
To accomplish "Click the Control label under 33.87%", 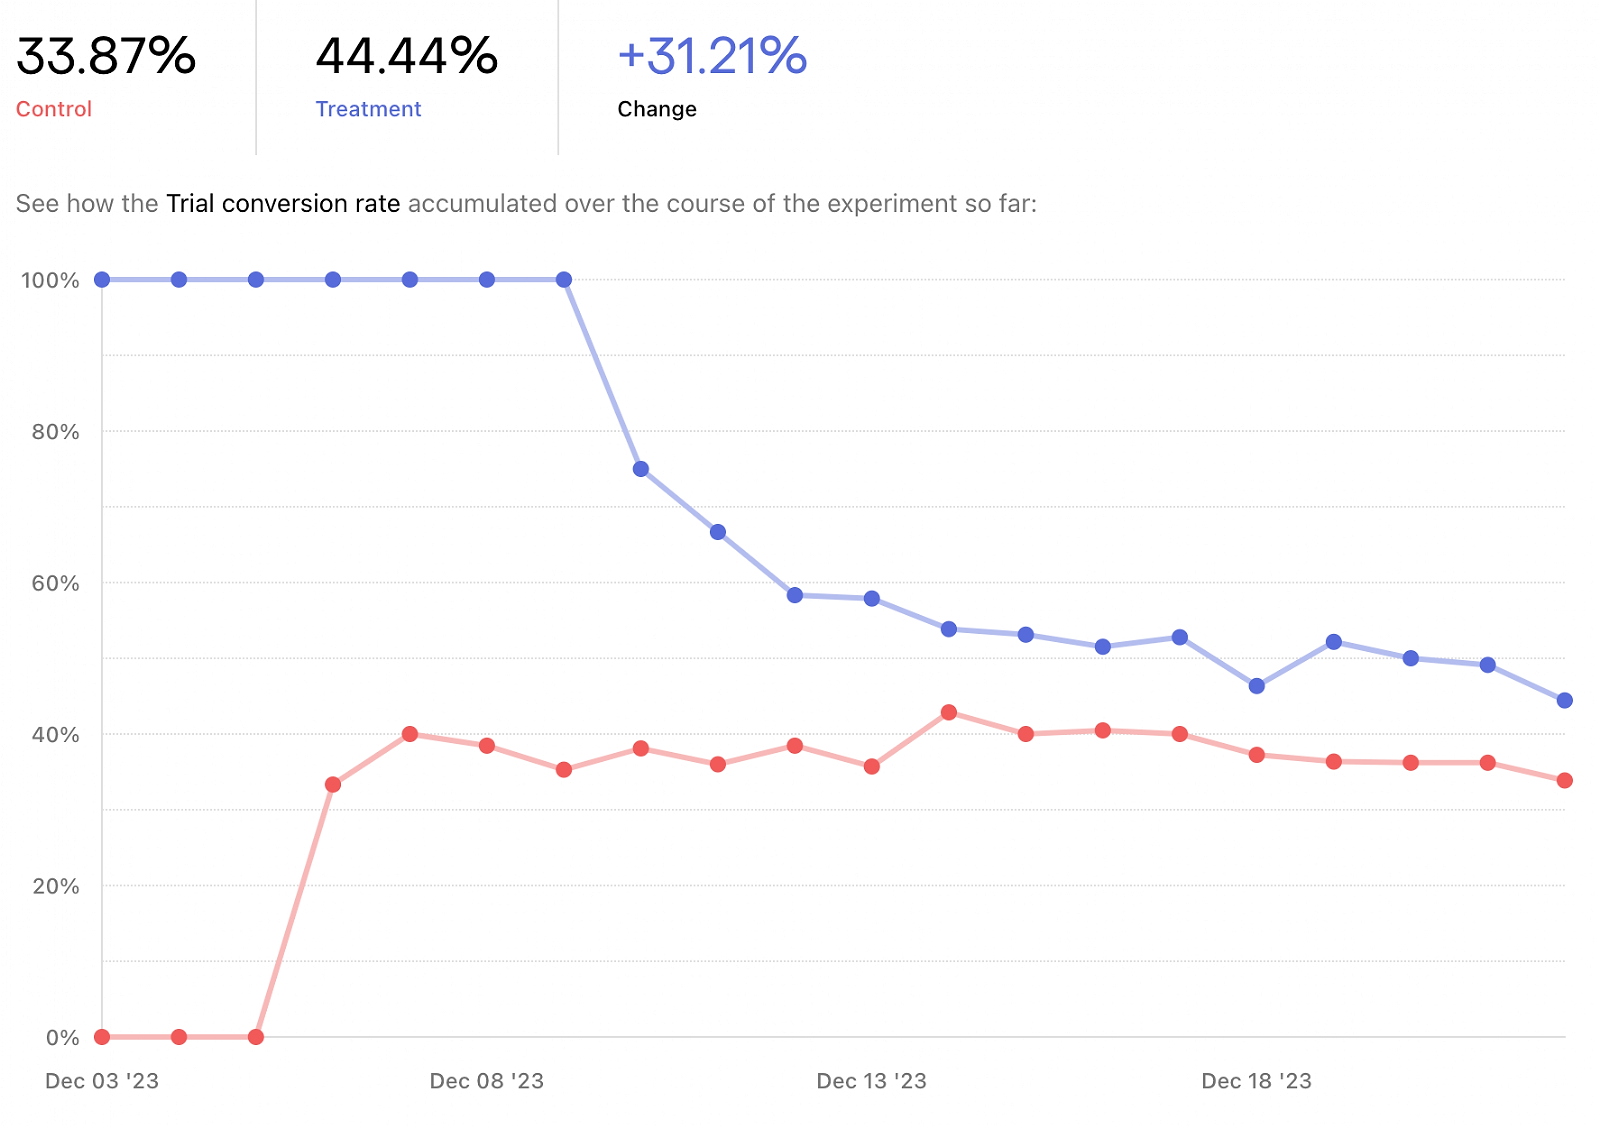I will (x=54, y=109).
